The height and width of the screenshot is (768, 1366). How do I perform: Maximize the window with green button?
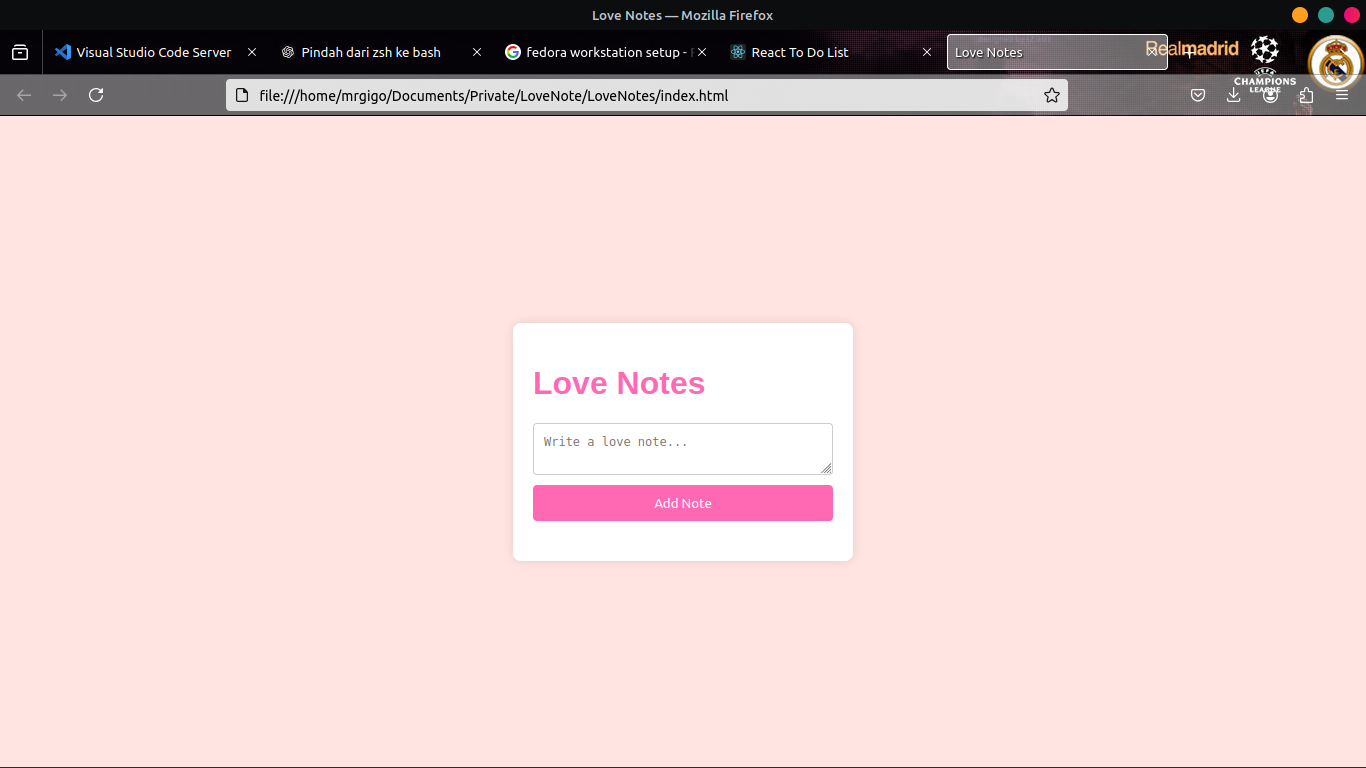(1326, 15)
